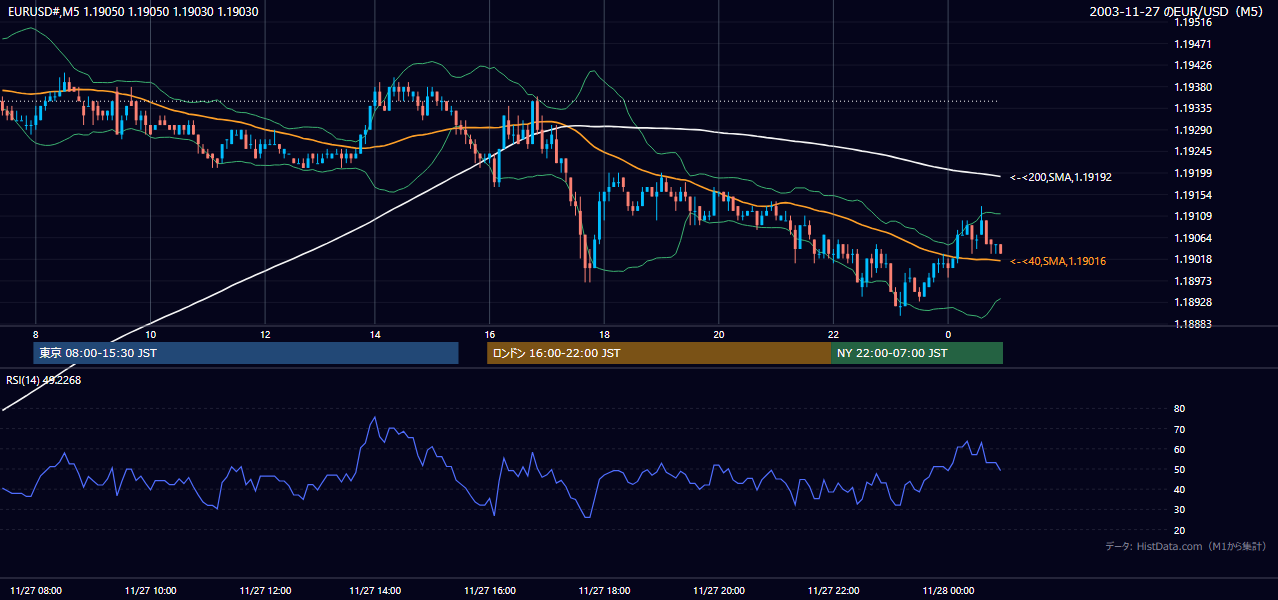Click the NY 22:00-07:00 JST session bar
The height and width of the screenshot is (600, 1278).
point(917,353)
